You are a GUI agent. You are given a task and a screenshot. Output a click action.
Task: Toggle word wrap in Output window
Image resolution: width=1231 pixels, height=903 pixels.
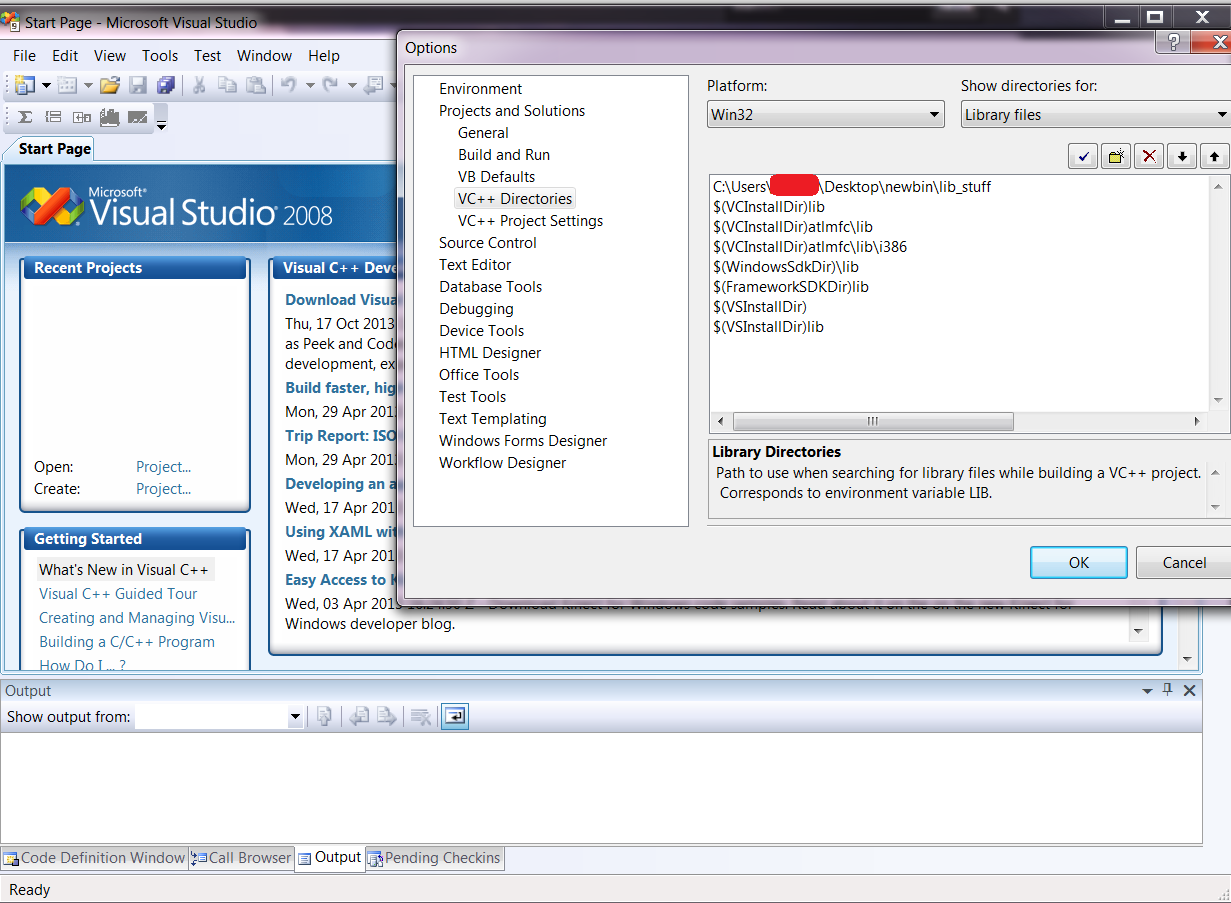click(x=455, y=716)
